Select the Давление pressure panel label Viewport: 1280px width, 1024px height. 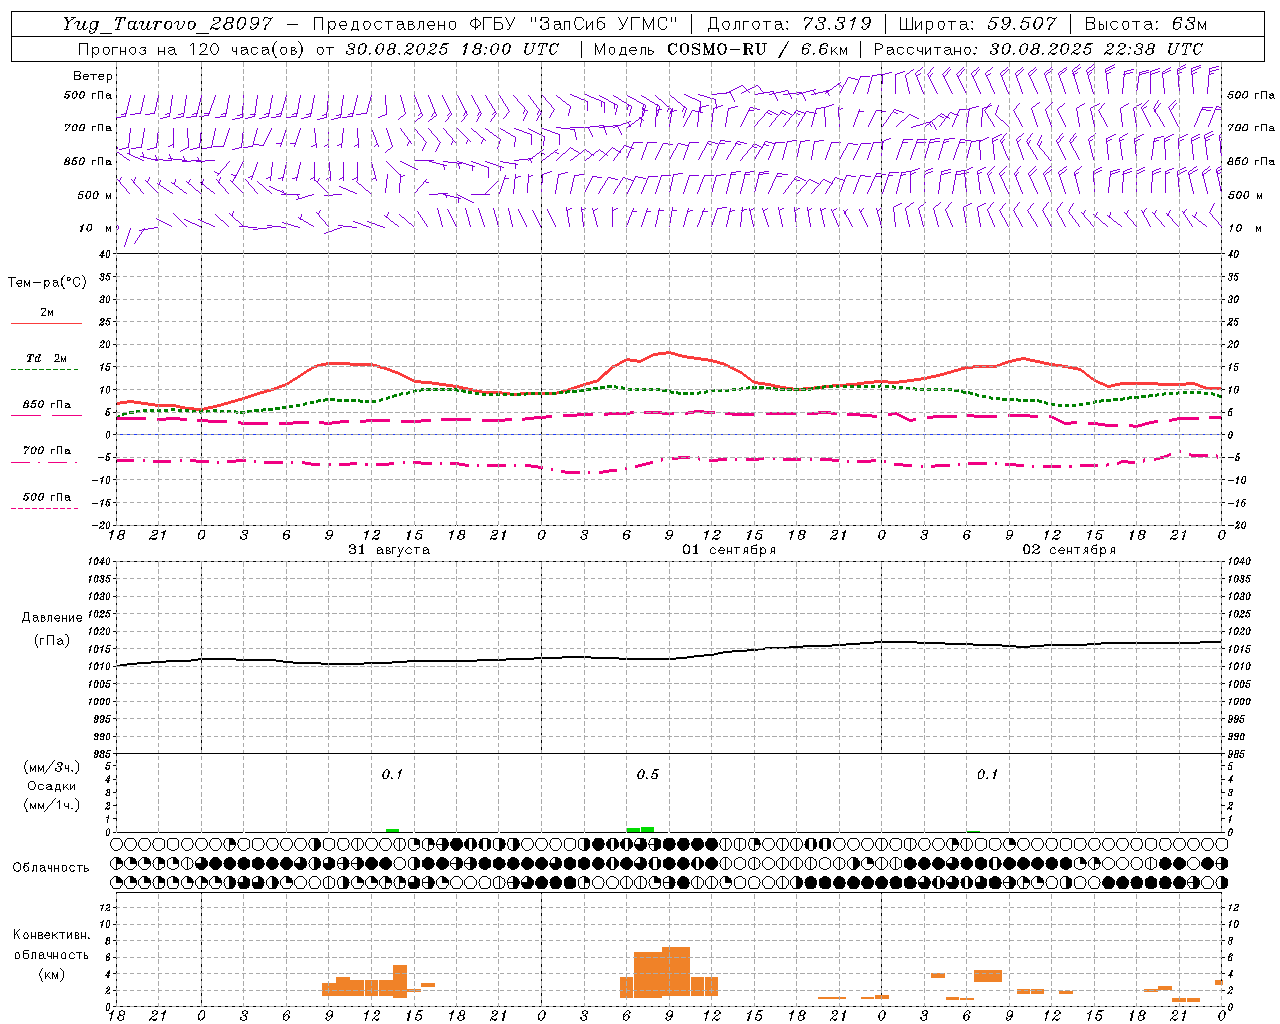click(x=51, y=618)
